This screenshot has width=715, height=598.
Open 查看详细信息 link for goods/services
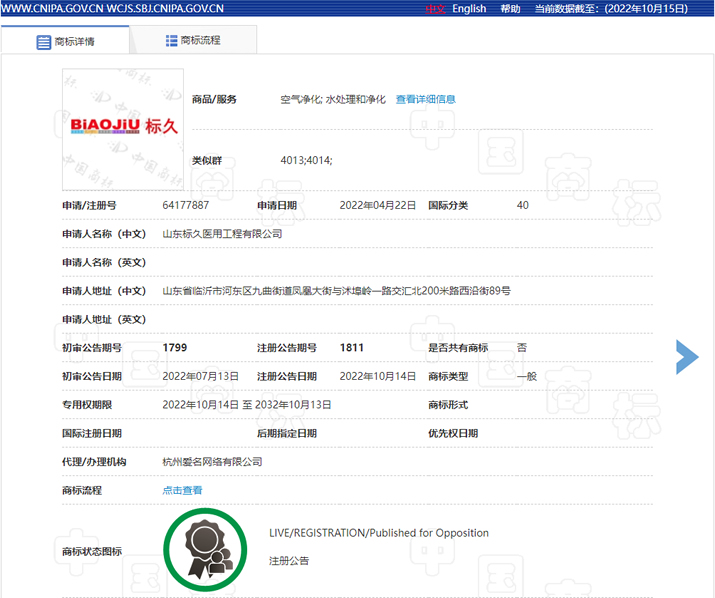tap(425, 99)
